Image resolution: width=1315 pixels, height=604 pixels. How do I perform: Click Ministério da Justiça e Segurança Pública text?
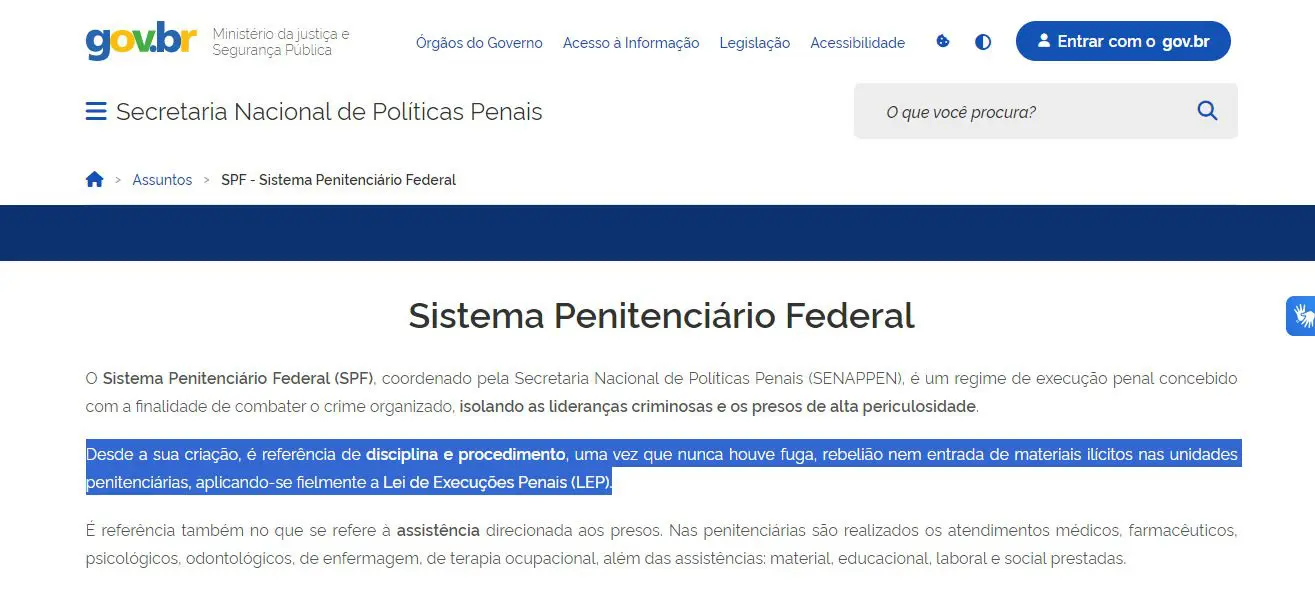[x=281, y=42]
